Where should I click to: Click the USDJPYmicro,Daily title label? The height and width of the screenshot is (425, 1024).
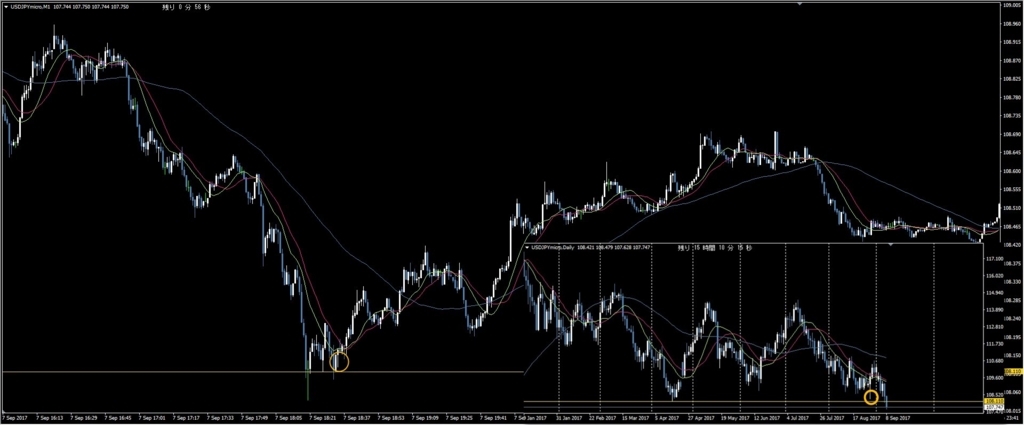(x=553, y=247)
